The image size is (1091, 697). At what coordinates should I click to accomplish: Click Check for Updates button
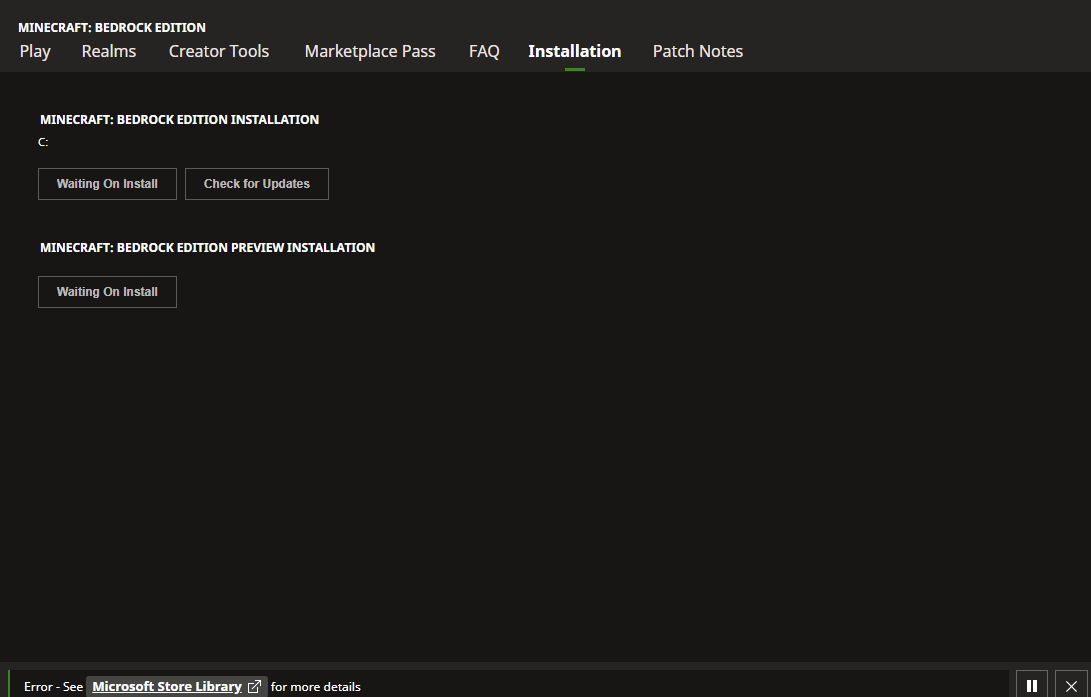tap(257, 184)
